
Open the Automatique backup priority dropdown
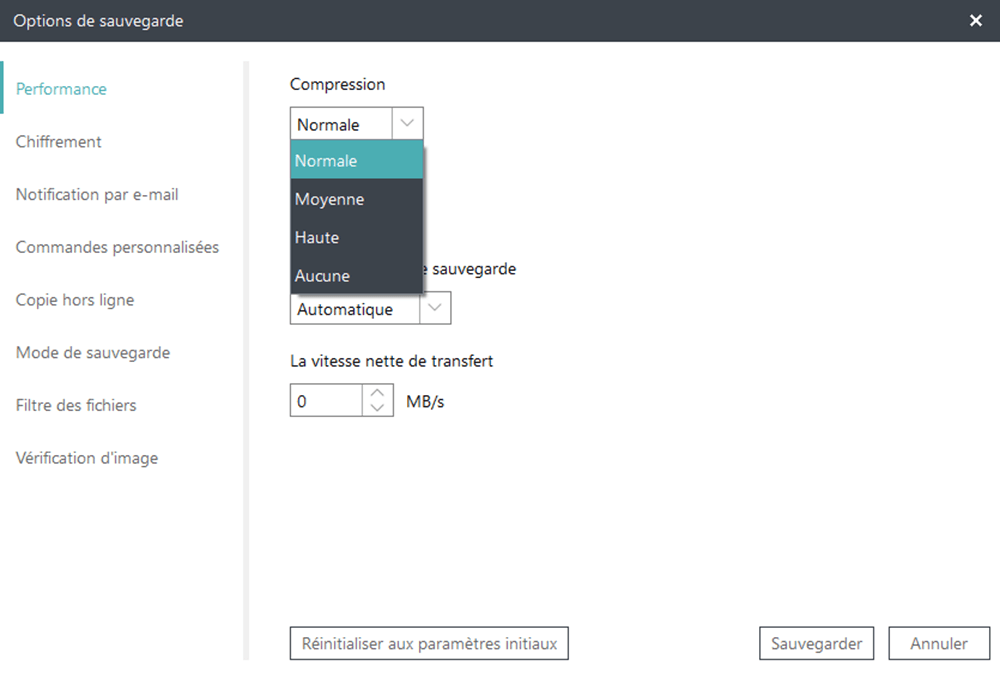(435, 308)
